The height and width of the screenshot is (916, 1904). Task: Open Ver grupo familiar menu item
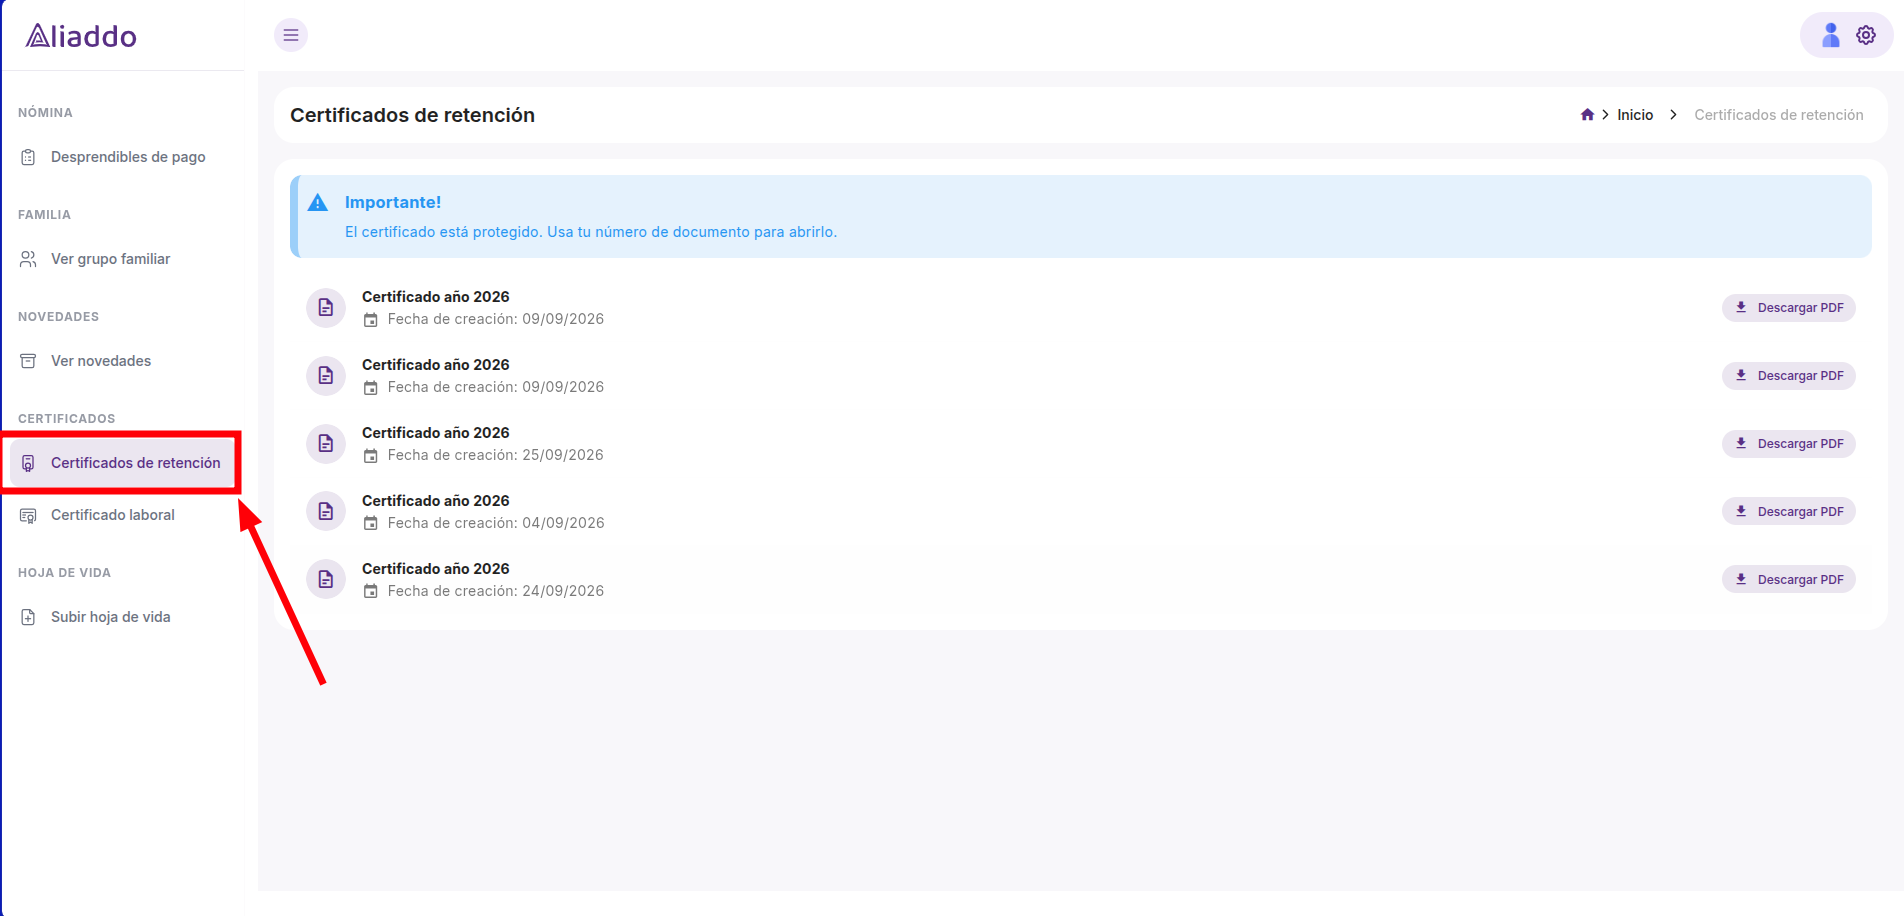coord(122,259)
